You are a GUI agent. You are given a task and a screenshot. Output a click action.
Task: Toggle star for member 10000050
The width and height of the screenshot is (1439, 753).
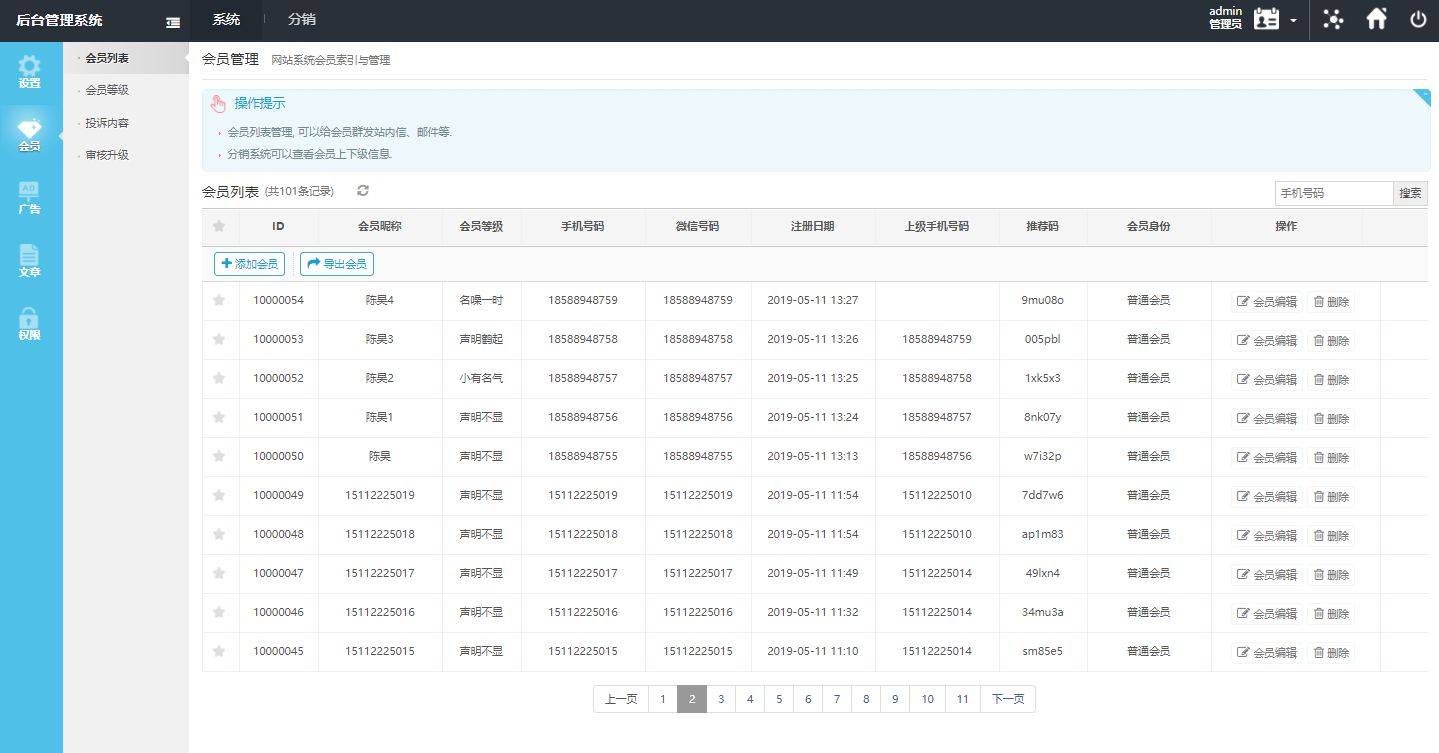tap(219, 456)
